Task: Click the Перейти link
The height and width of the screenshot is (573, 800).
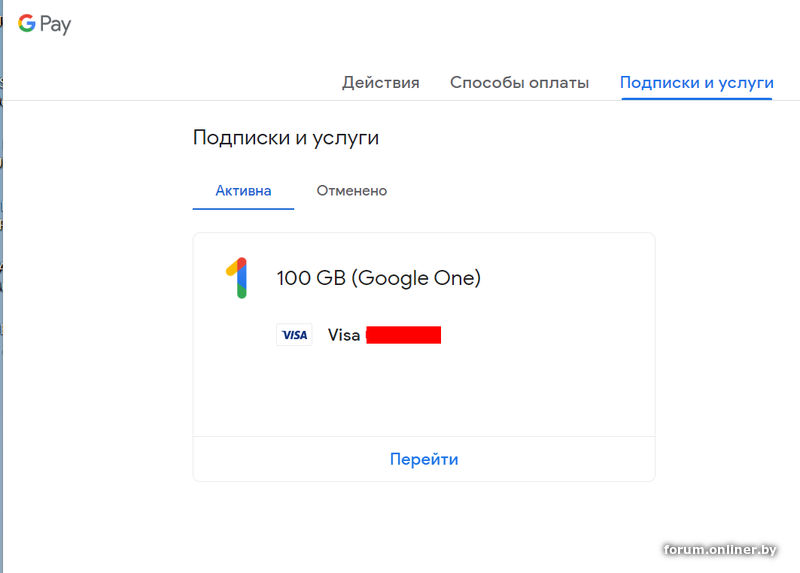Action: pyautogui.click(x=424, y=459)
